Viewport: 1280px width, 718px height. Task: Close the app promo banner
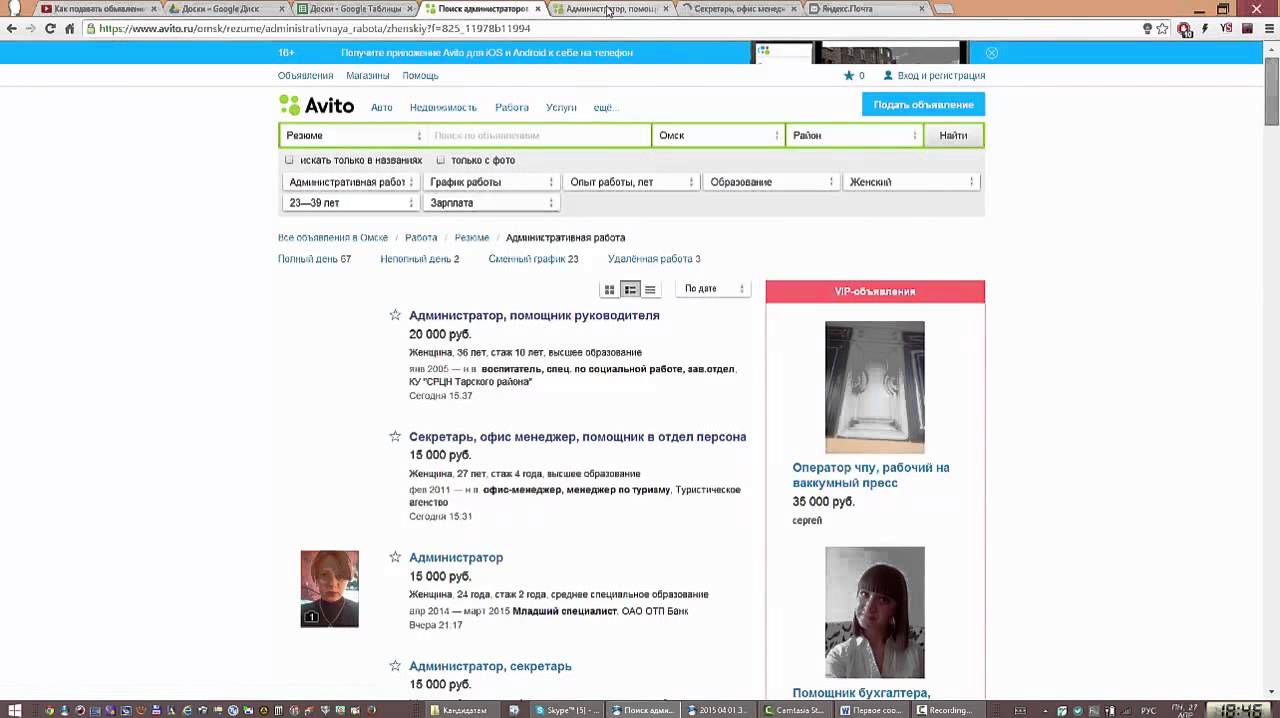pos(991,53)
